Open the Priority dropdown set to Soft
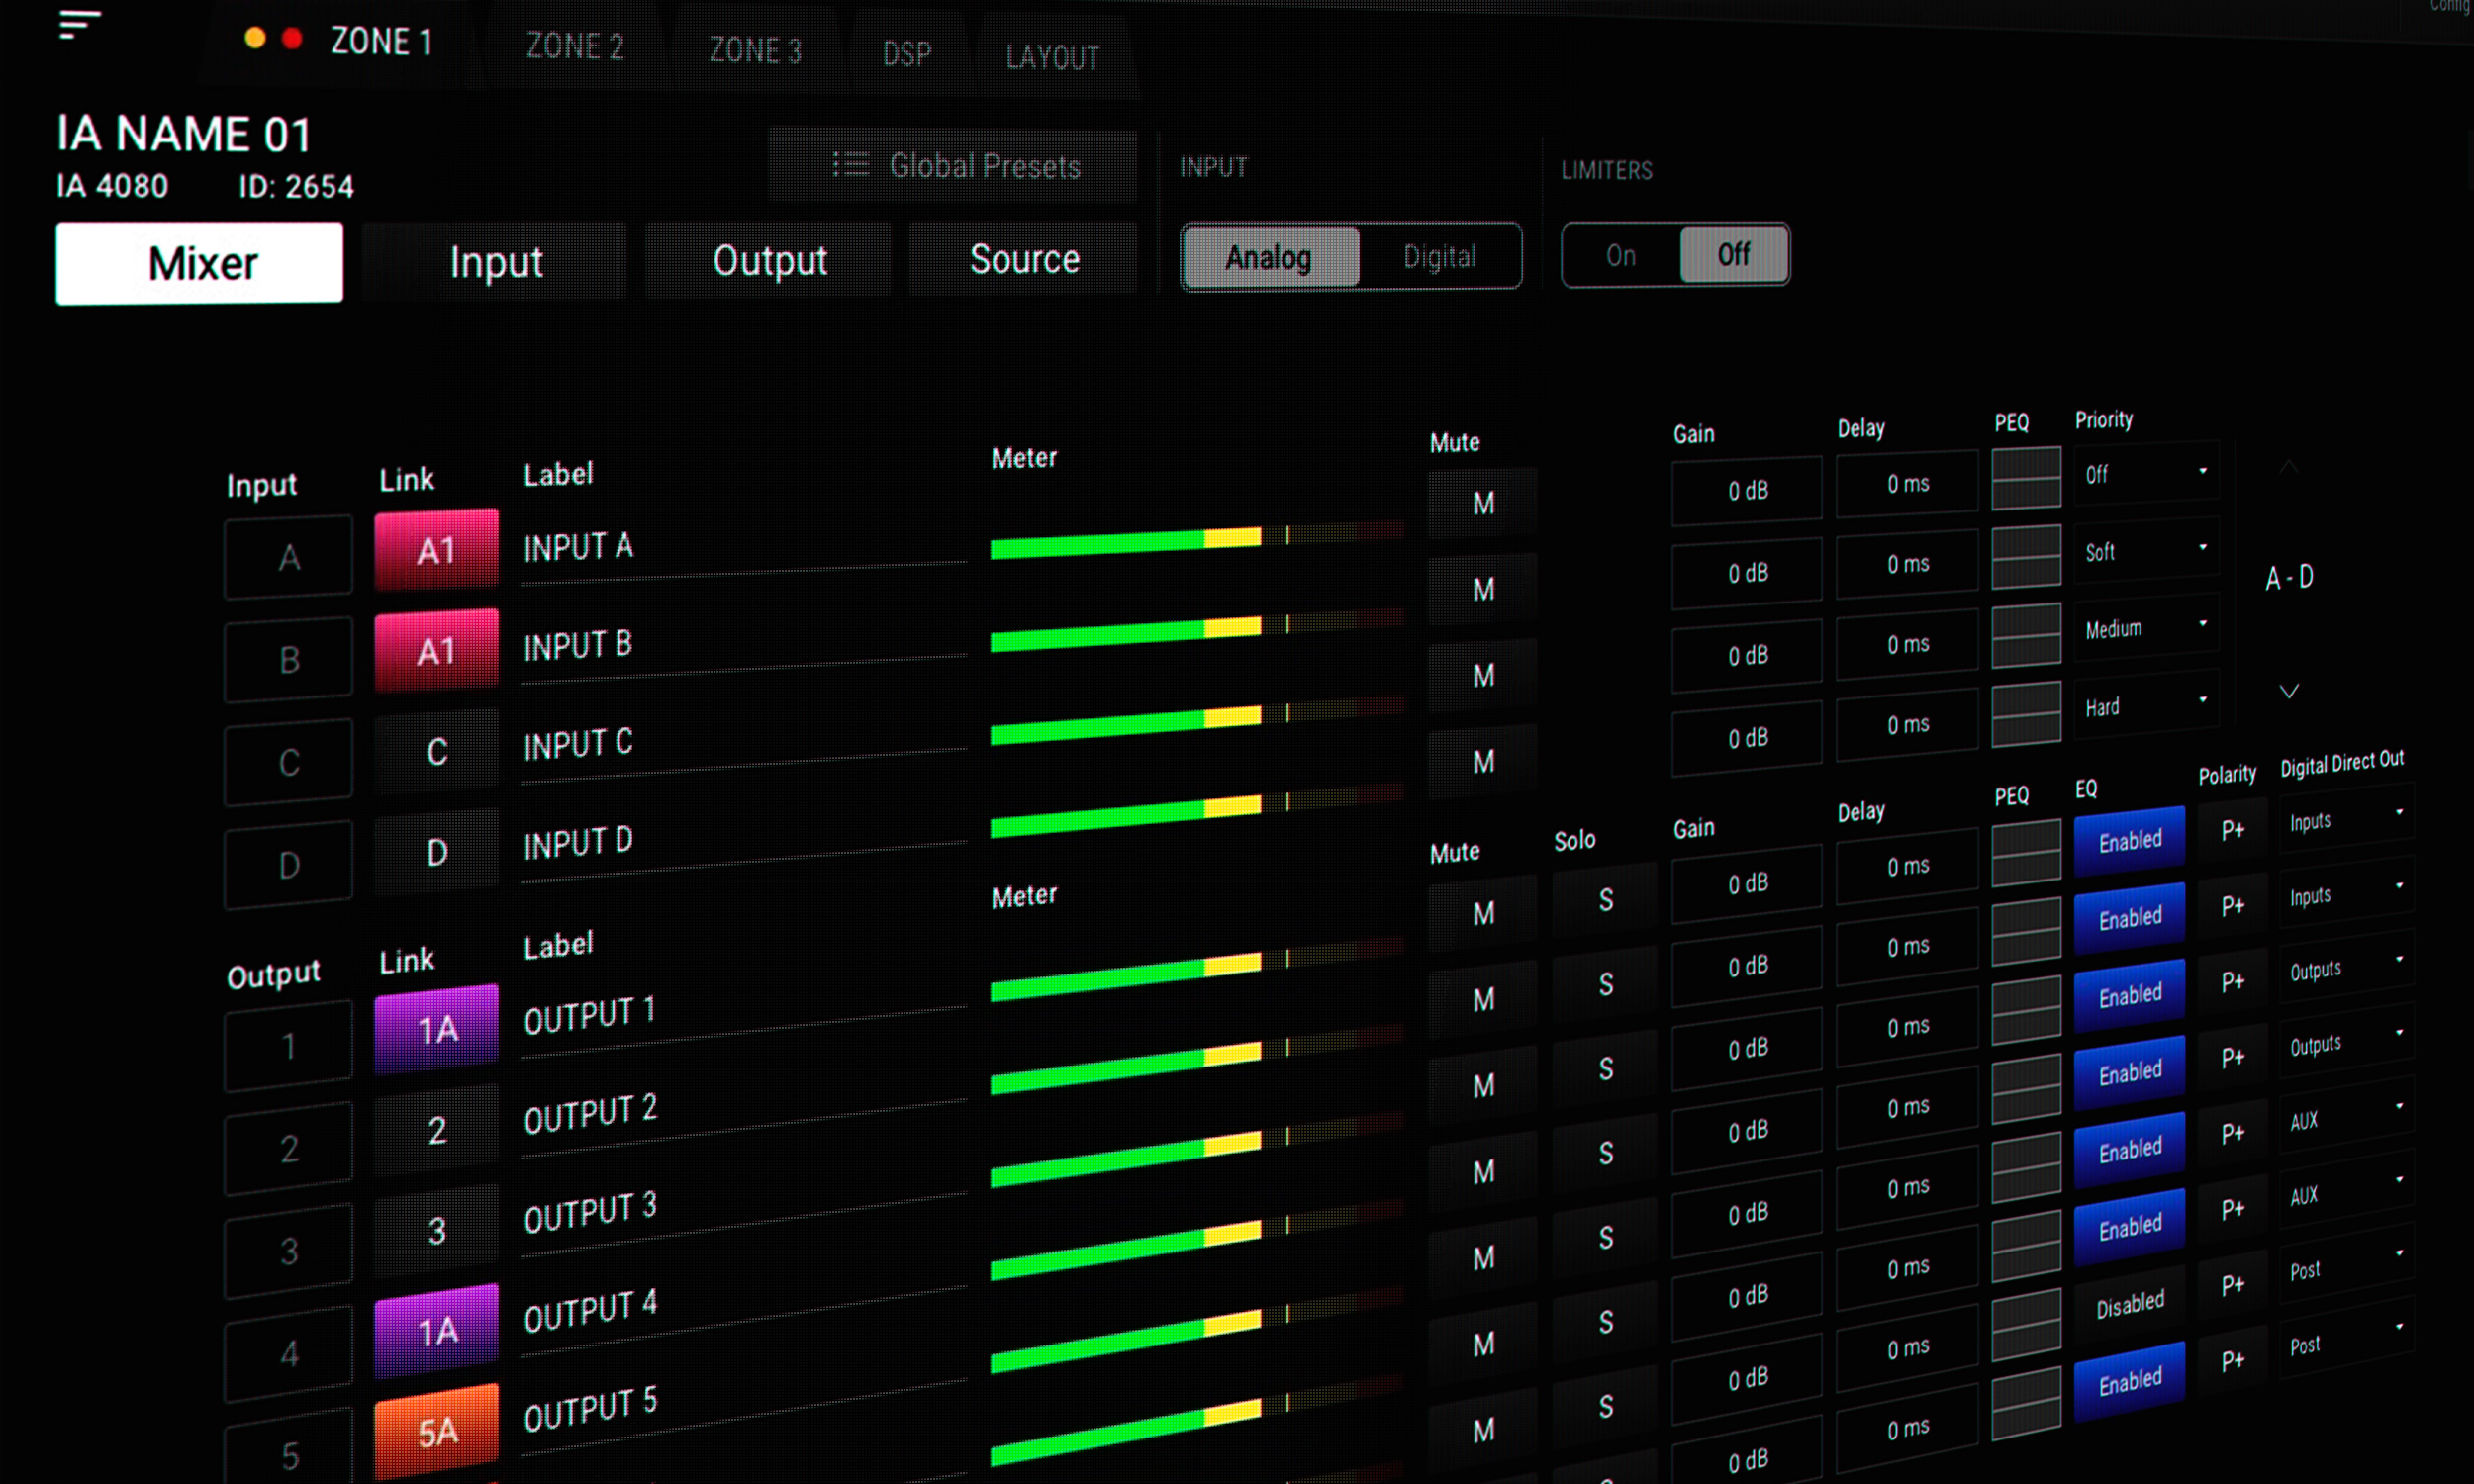The height and width of the screenshot is (1484, 2474). [2146, 550]
